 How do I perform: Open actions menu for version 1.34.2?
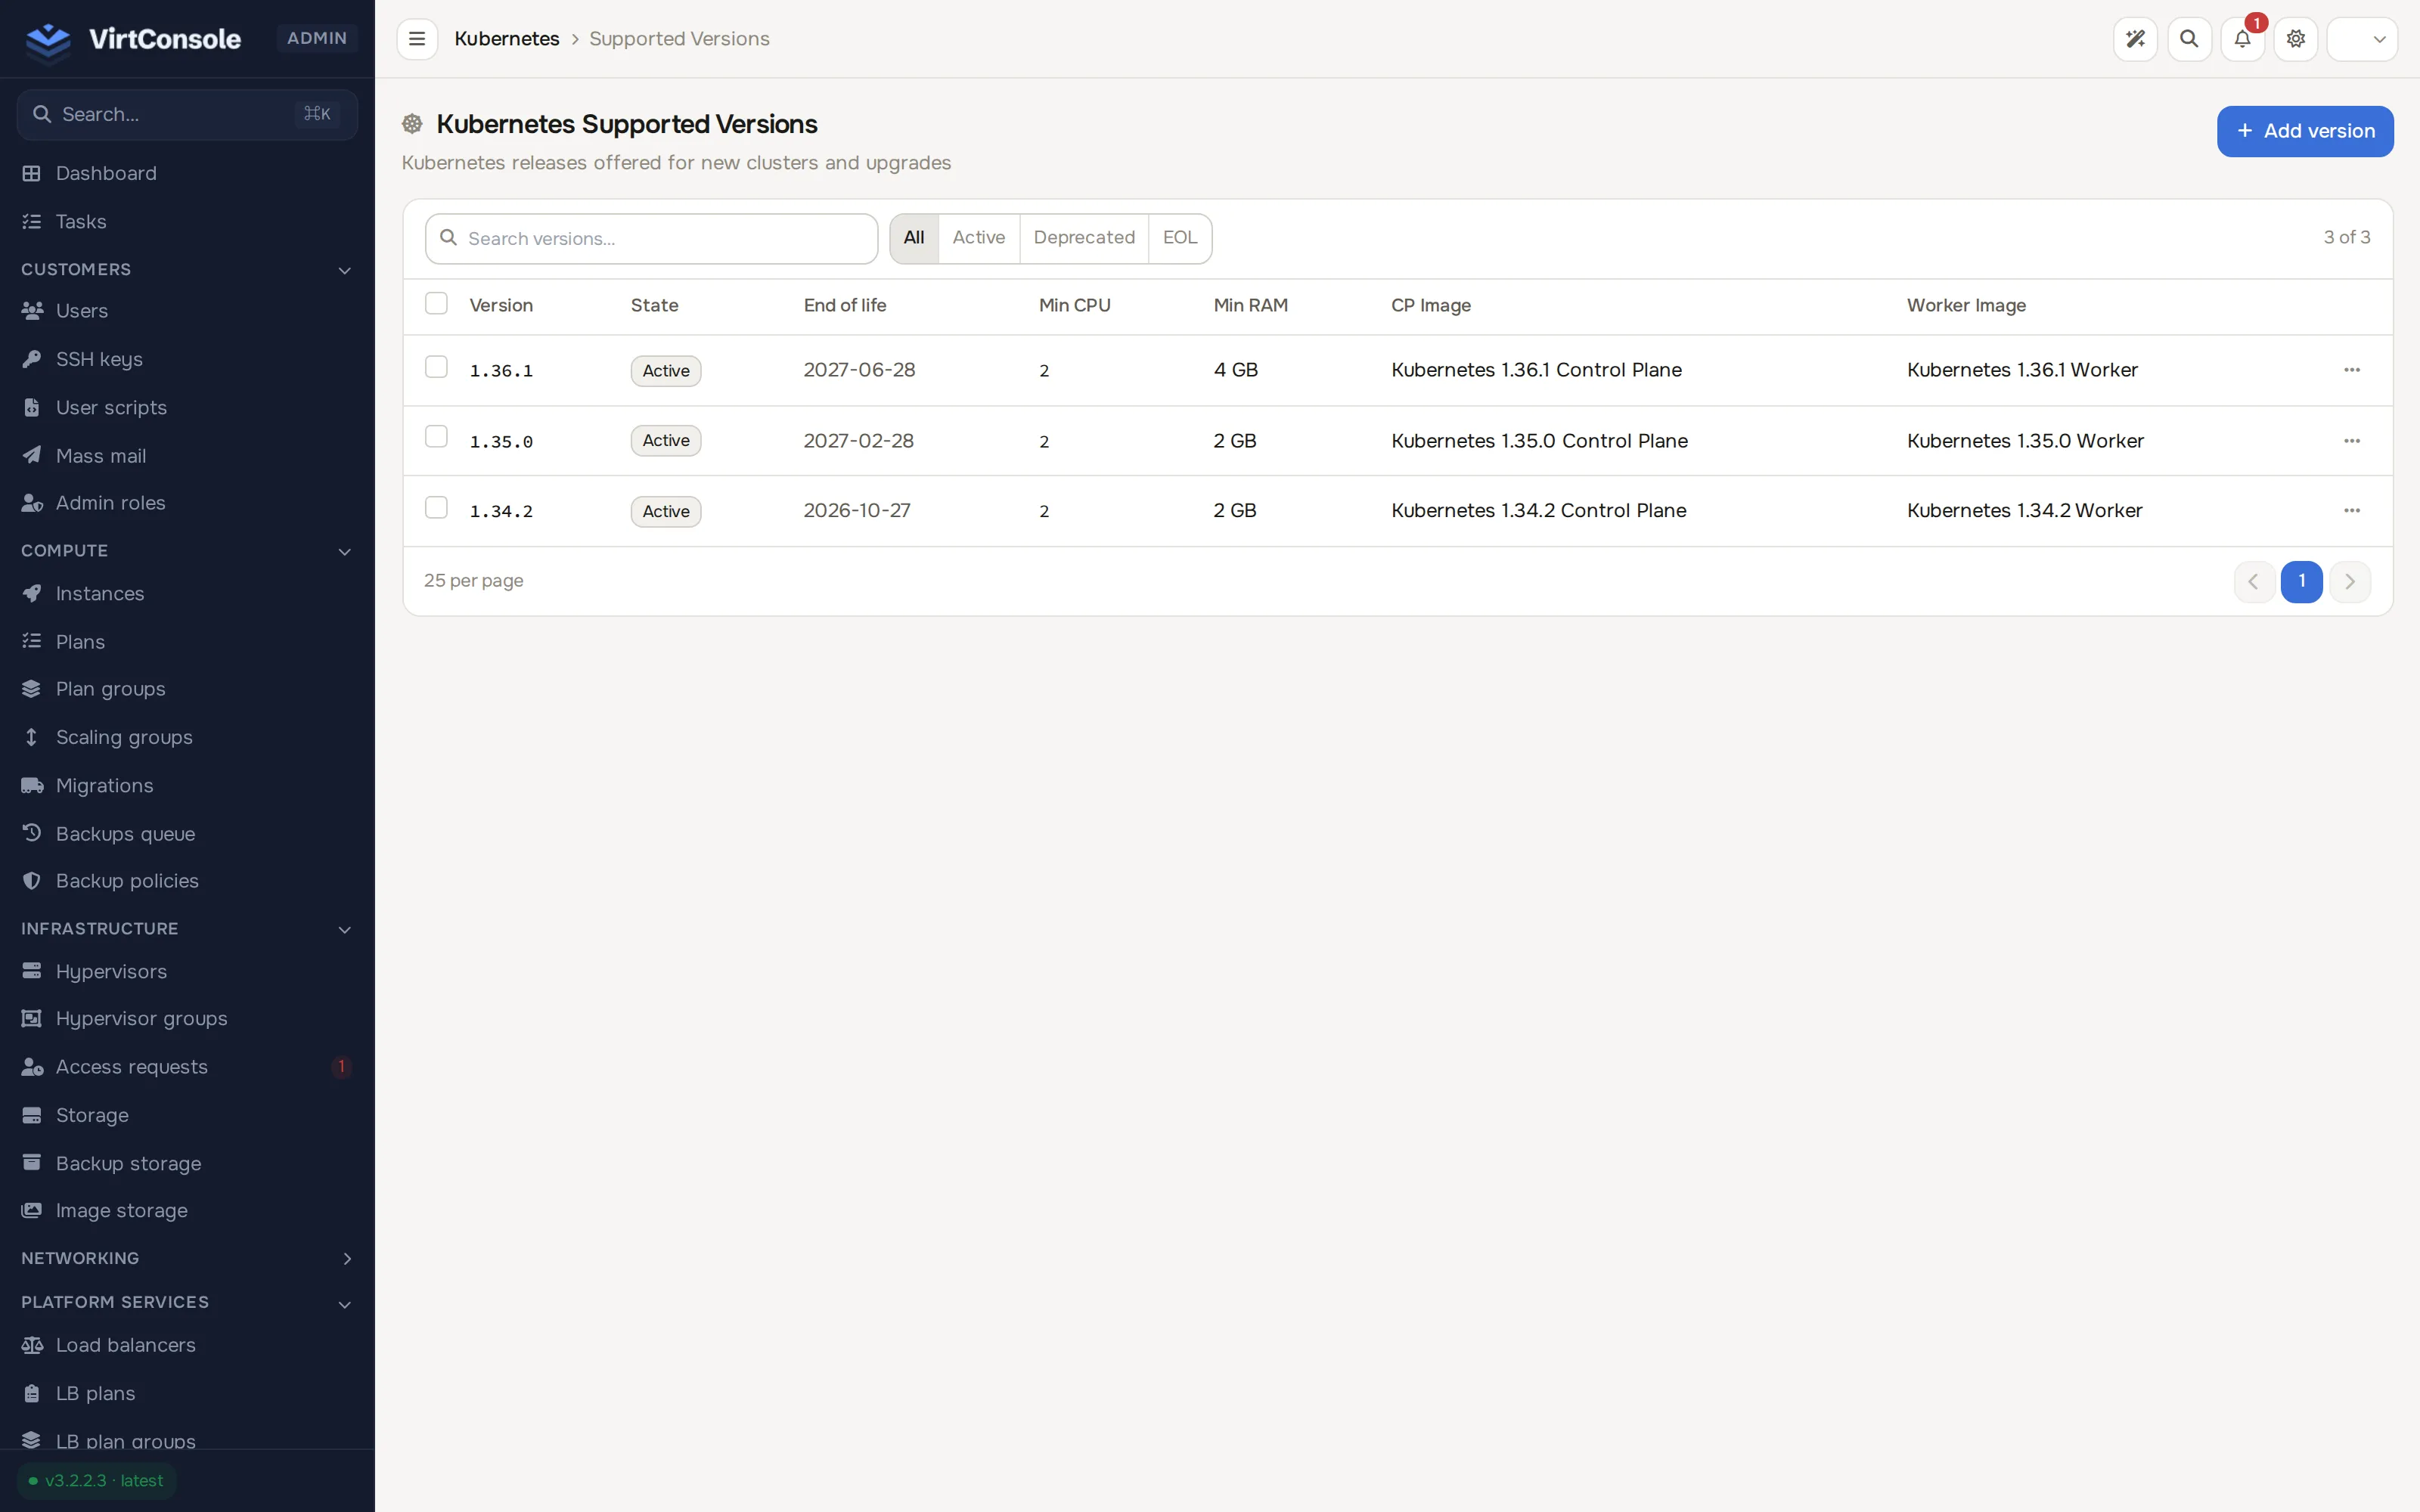point(2352,511)
